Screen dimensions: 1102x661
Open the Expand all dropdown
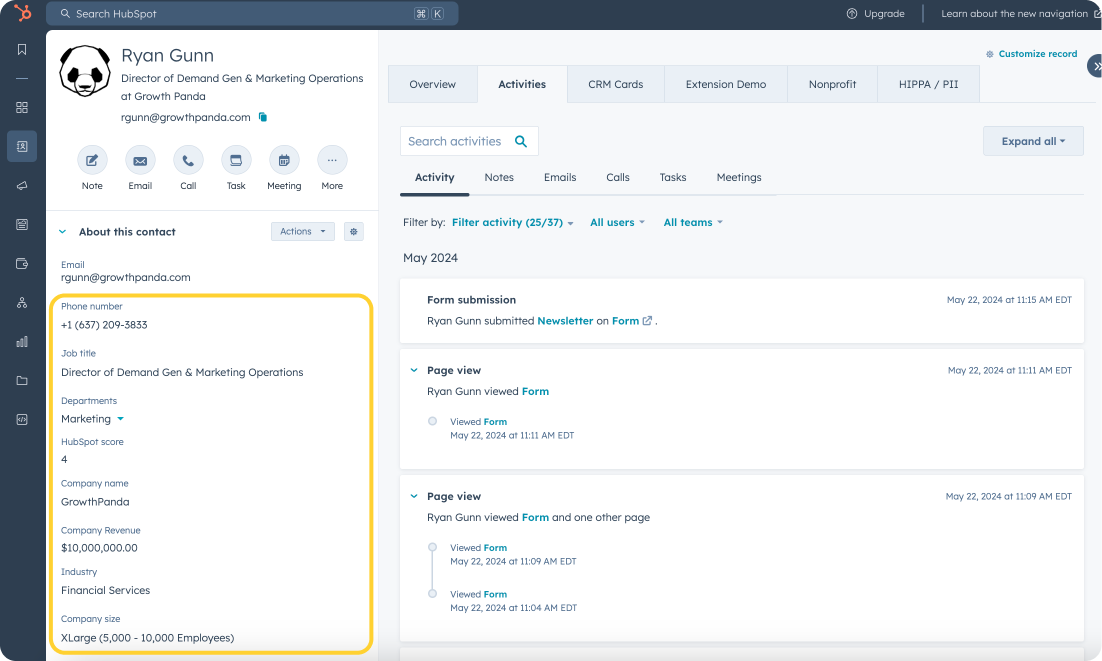pos(1033,141)
